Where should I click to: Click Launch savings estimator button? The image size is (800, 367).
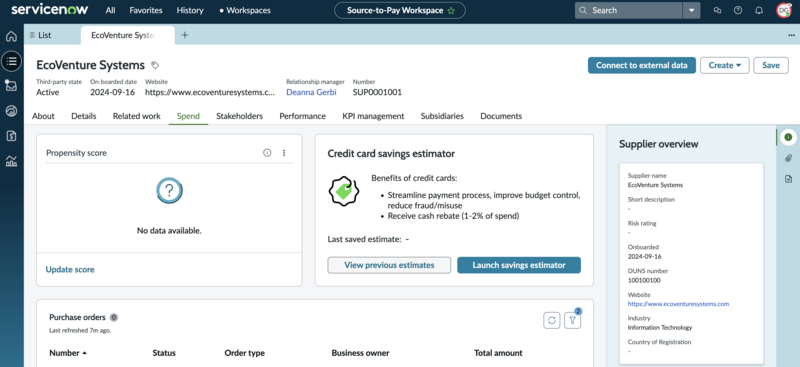pyautogui.click(x=519, y=265)
